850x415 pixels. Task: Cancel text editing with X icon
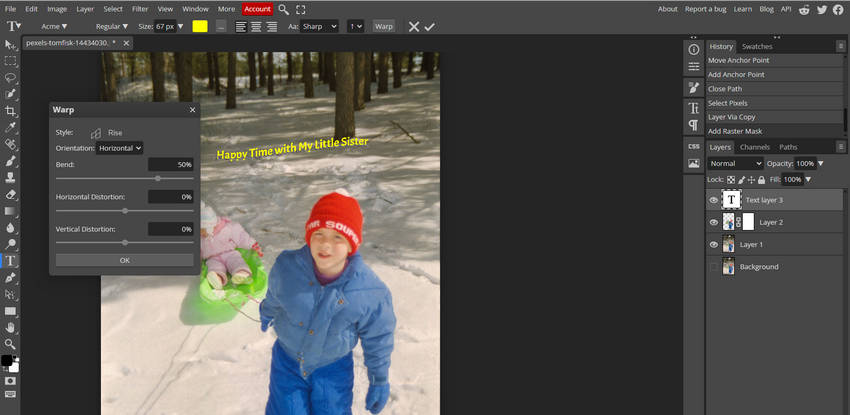click(x=414, y=27)
